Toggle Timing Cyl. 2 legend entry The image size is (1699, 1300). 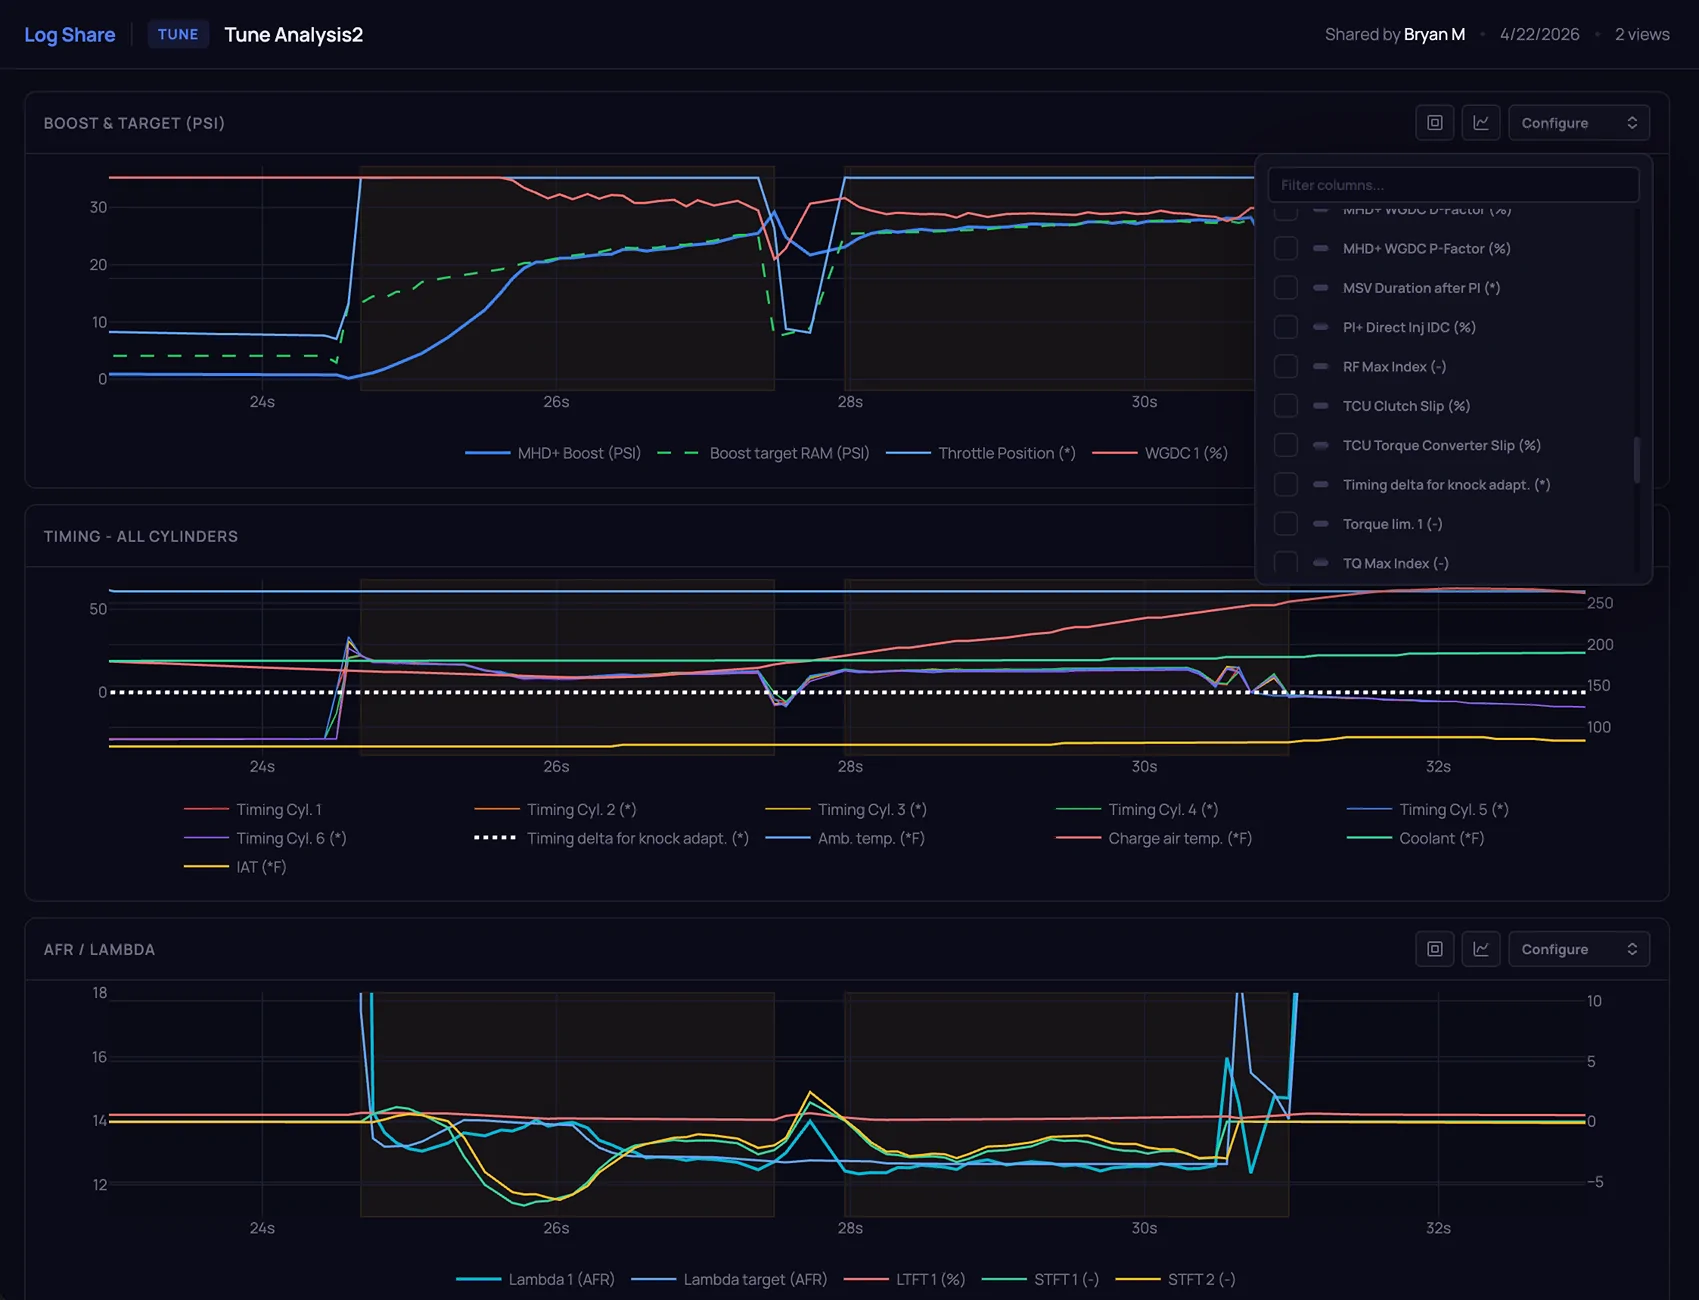(x=556, y=810)
